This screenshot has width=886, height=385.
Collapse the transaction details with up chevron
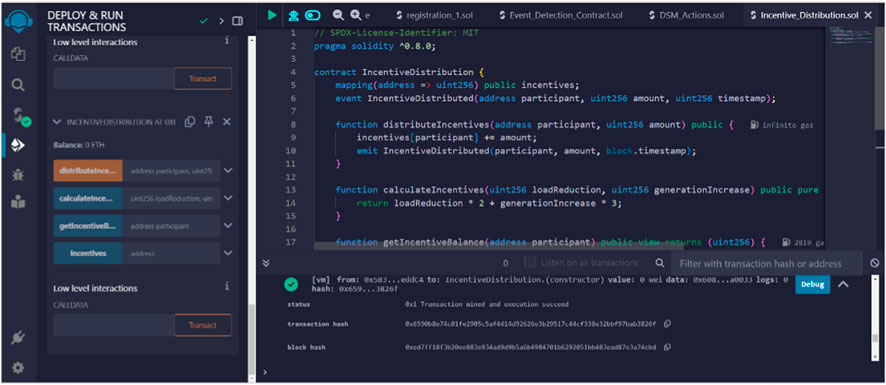click(x=842, y=284)
